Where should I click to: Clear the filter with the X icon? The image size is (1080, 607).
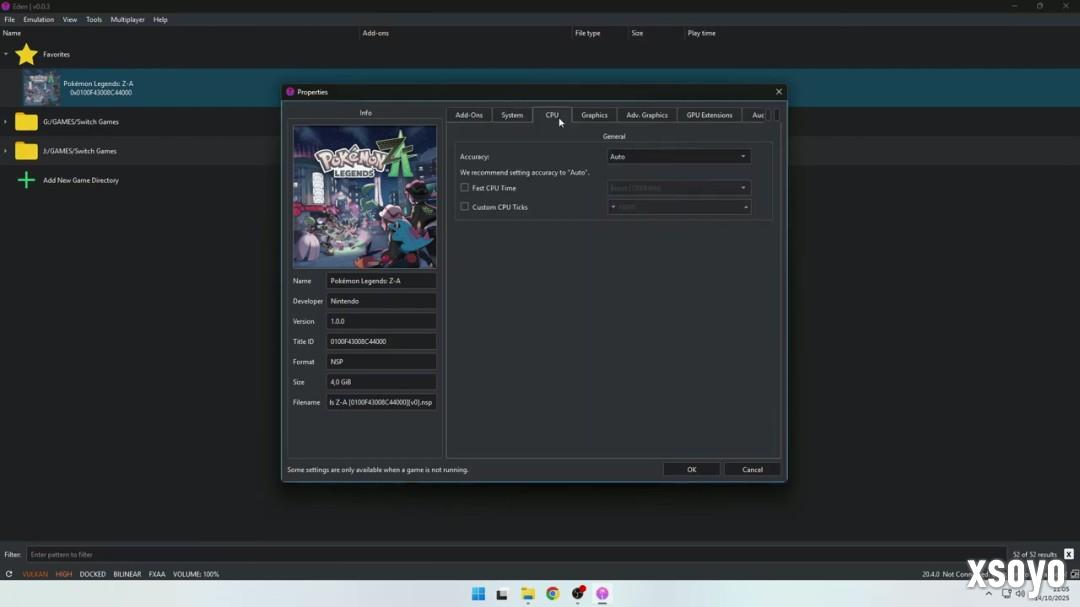pyautogui.click(x=1068, y=554)
